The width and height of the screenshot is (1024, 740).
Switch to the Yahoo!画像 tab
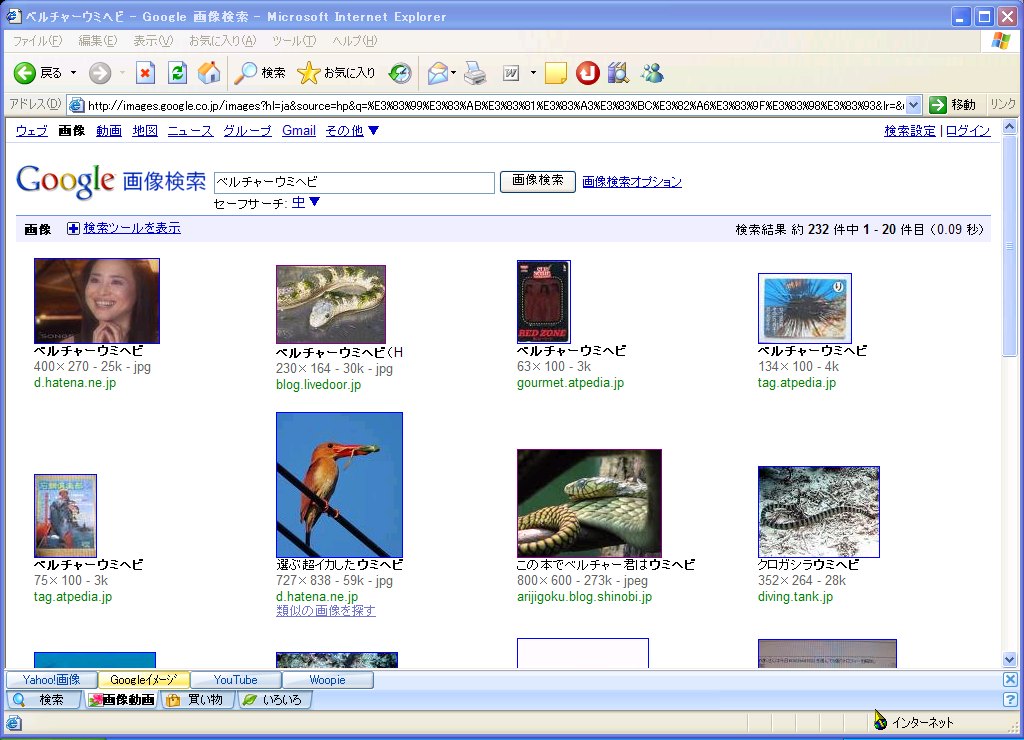(x=52, y=680)
